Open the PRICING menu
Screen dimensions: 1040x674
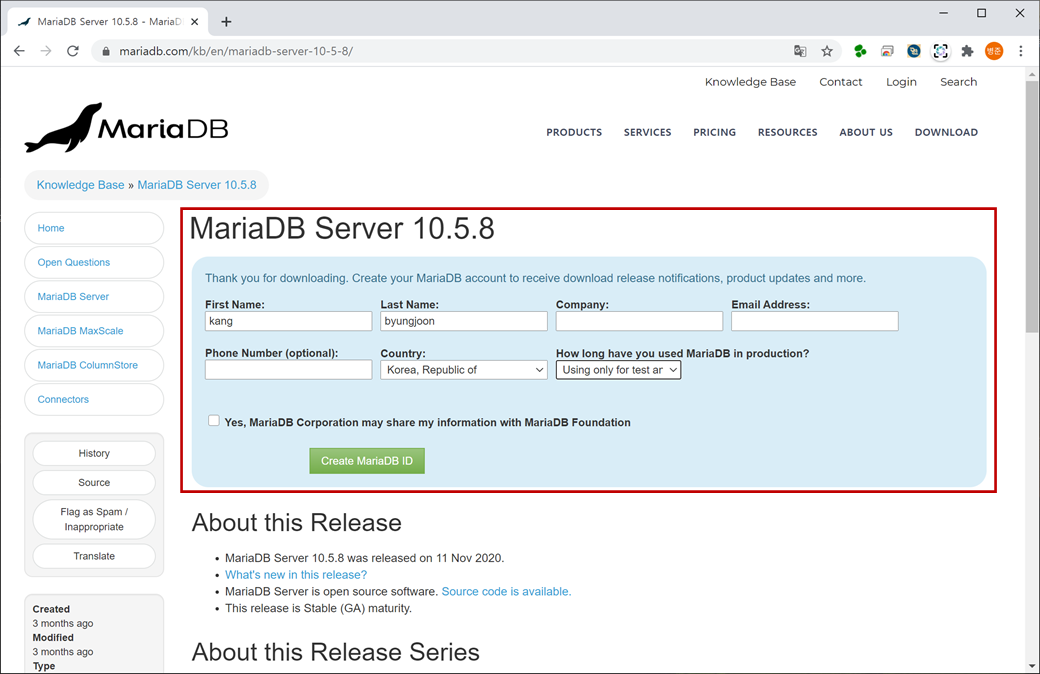(x=714, y=132)
